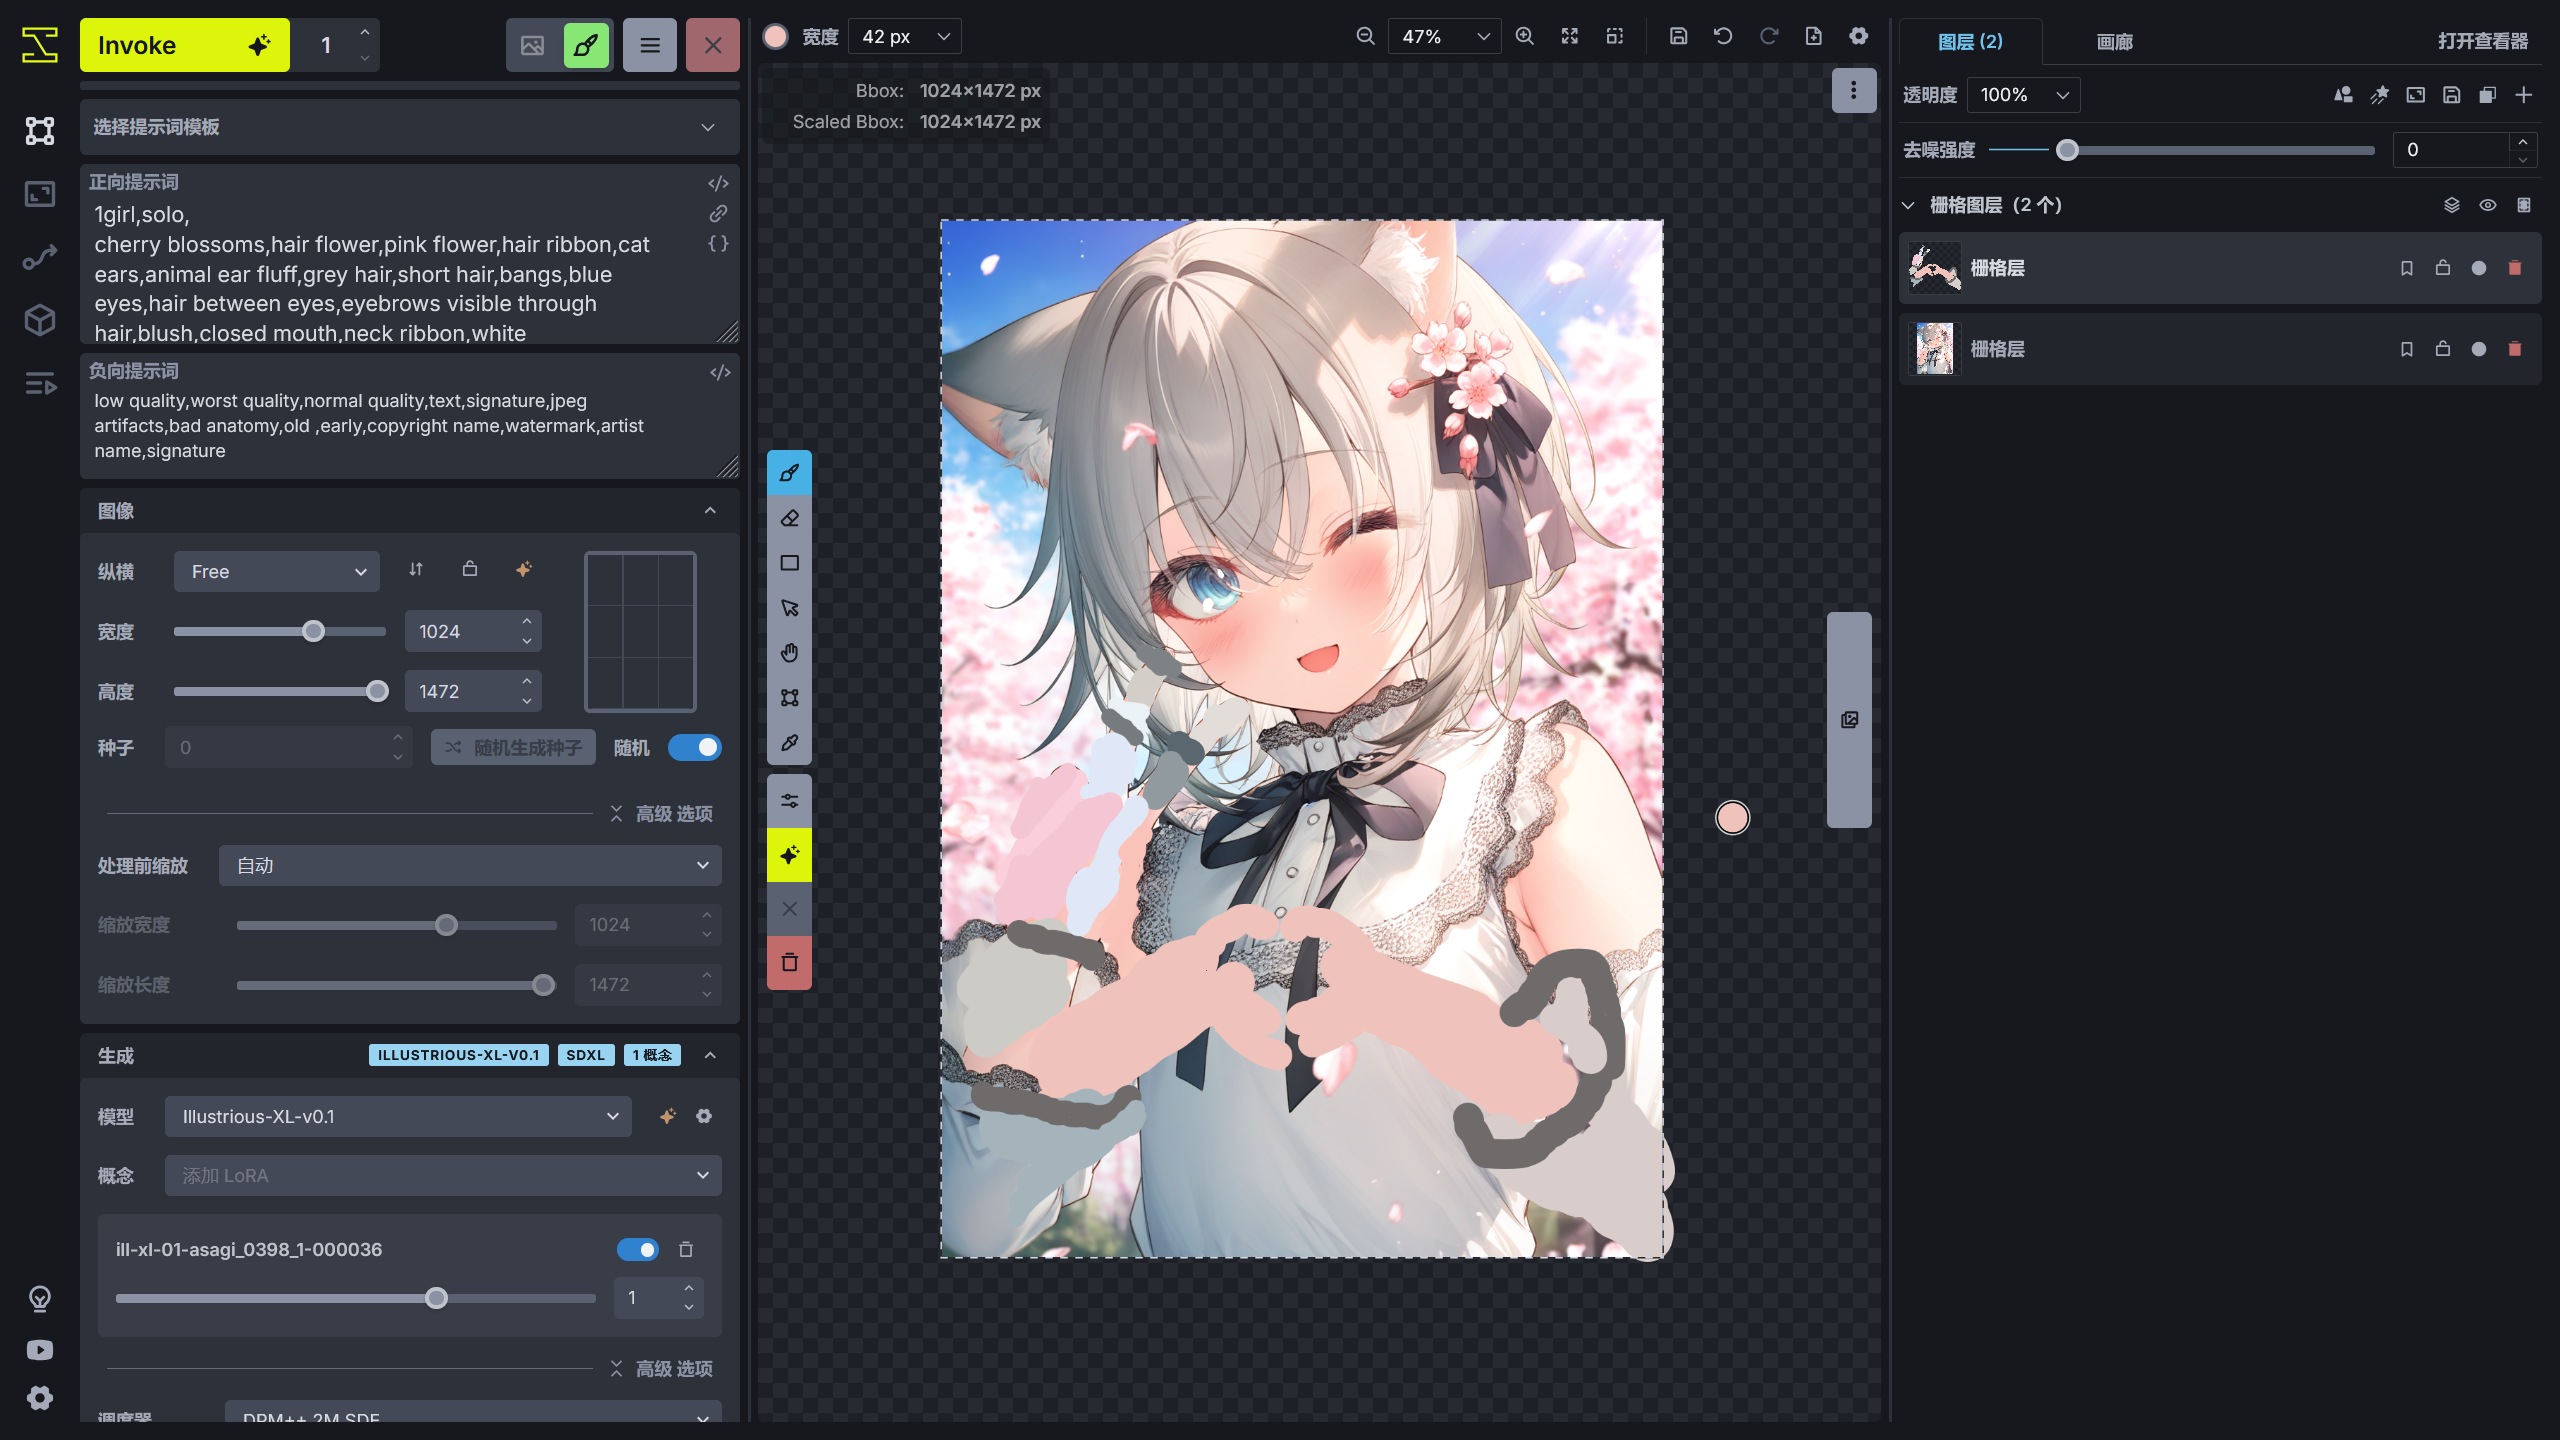2560x1440 pixels.
Task: Open the Free aspect ratio dropdown
Action: [x=276, y=571]
